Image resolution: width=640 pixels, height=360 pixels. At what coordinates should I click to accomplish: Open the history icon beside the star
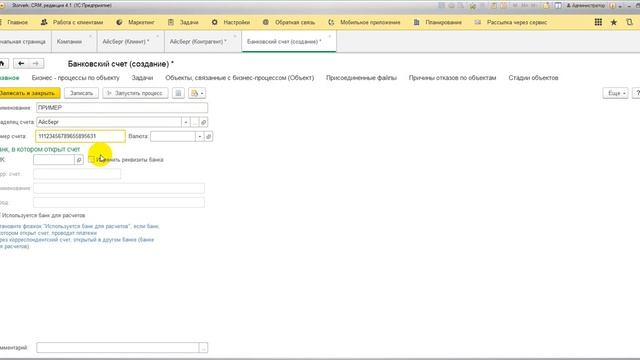(x=629, y=22)
